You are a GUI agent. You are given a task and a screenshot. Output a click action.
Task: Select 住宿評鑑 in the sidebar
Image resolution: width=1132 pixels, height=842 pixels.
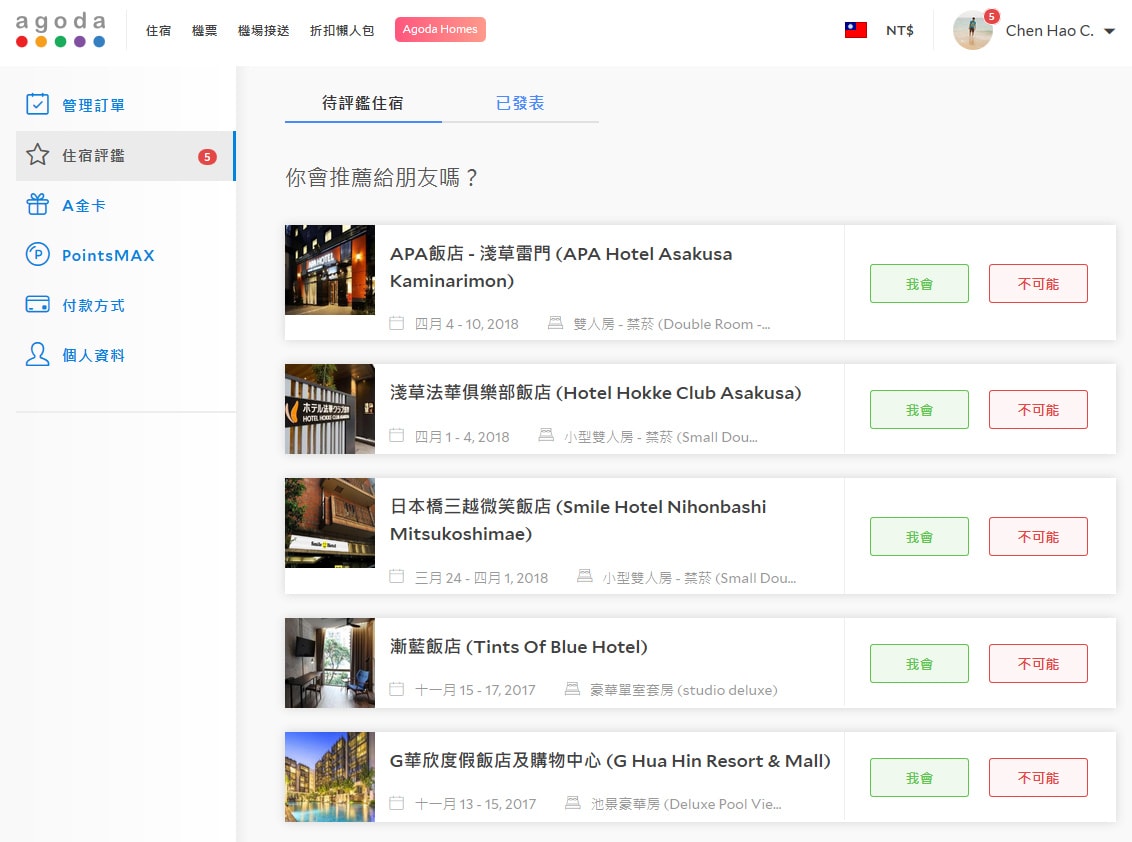coord(126,155)
